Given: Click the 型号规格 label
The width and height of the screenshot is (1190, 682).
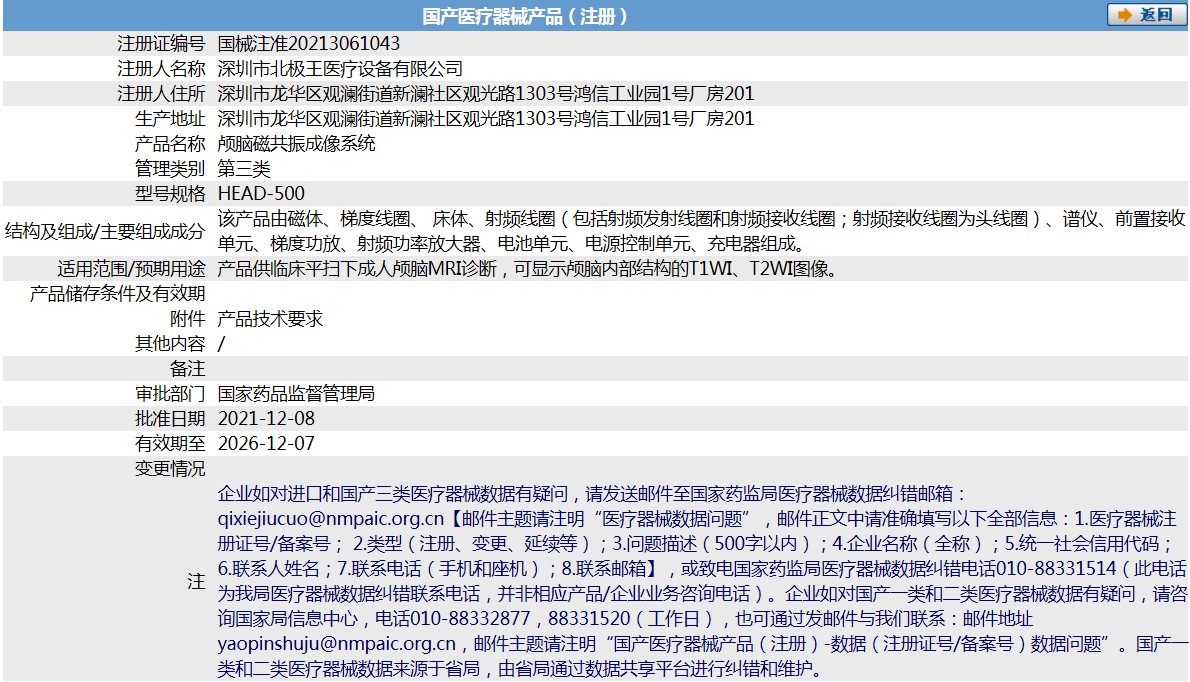Looking at the screenshot, I should click(x=170, y=194).
